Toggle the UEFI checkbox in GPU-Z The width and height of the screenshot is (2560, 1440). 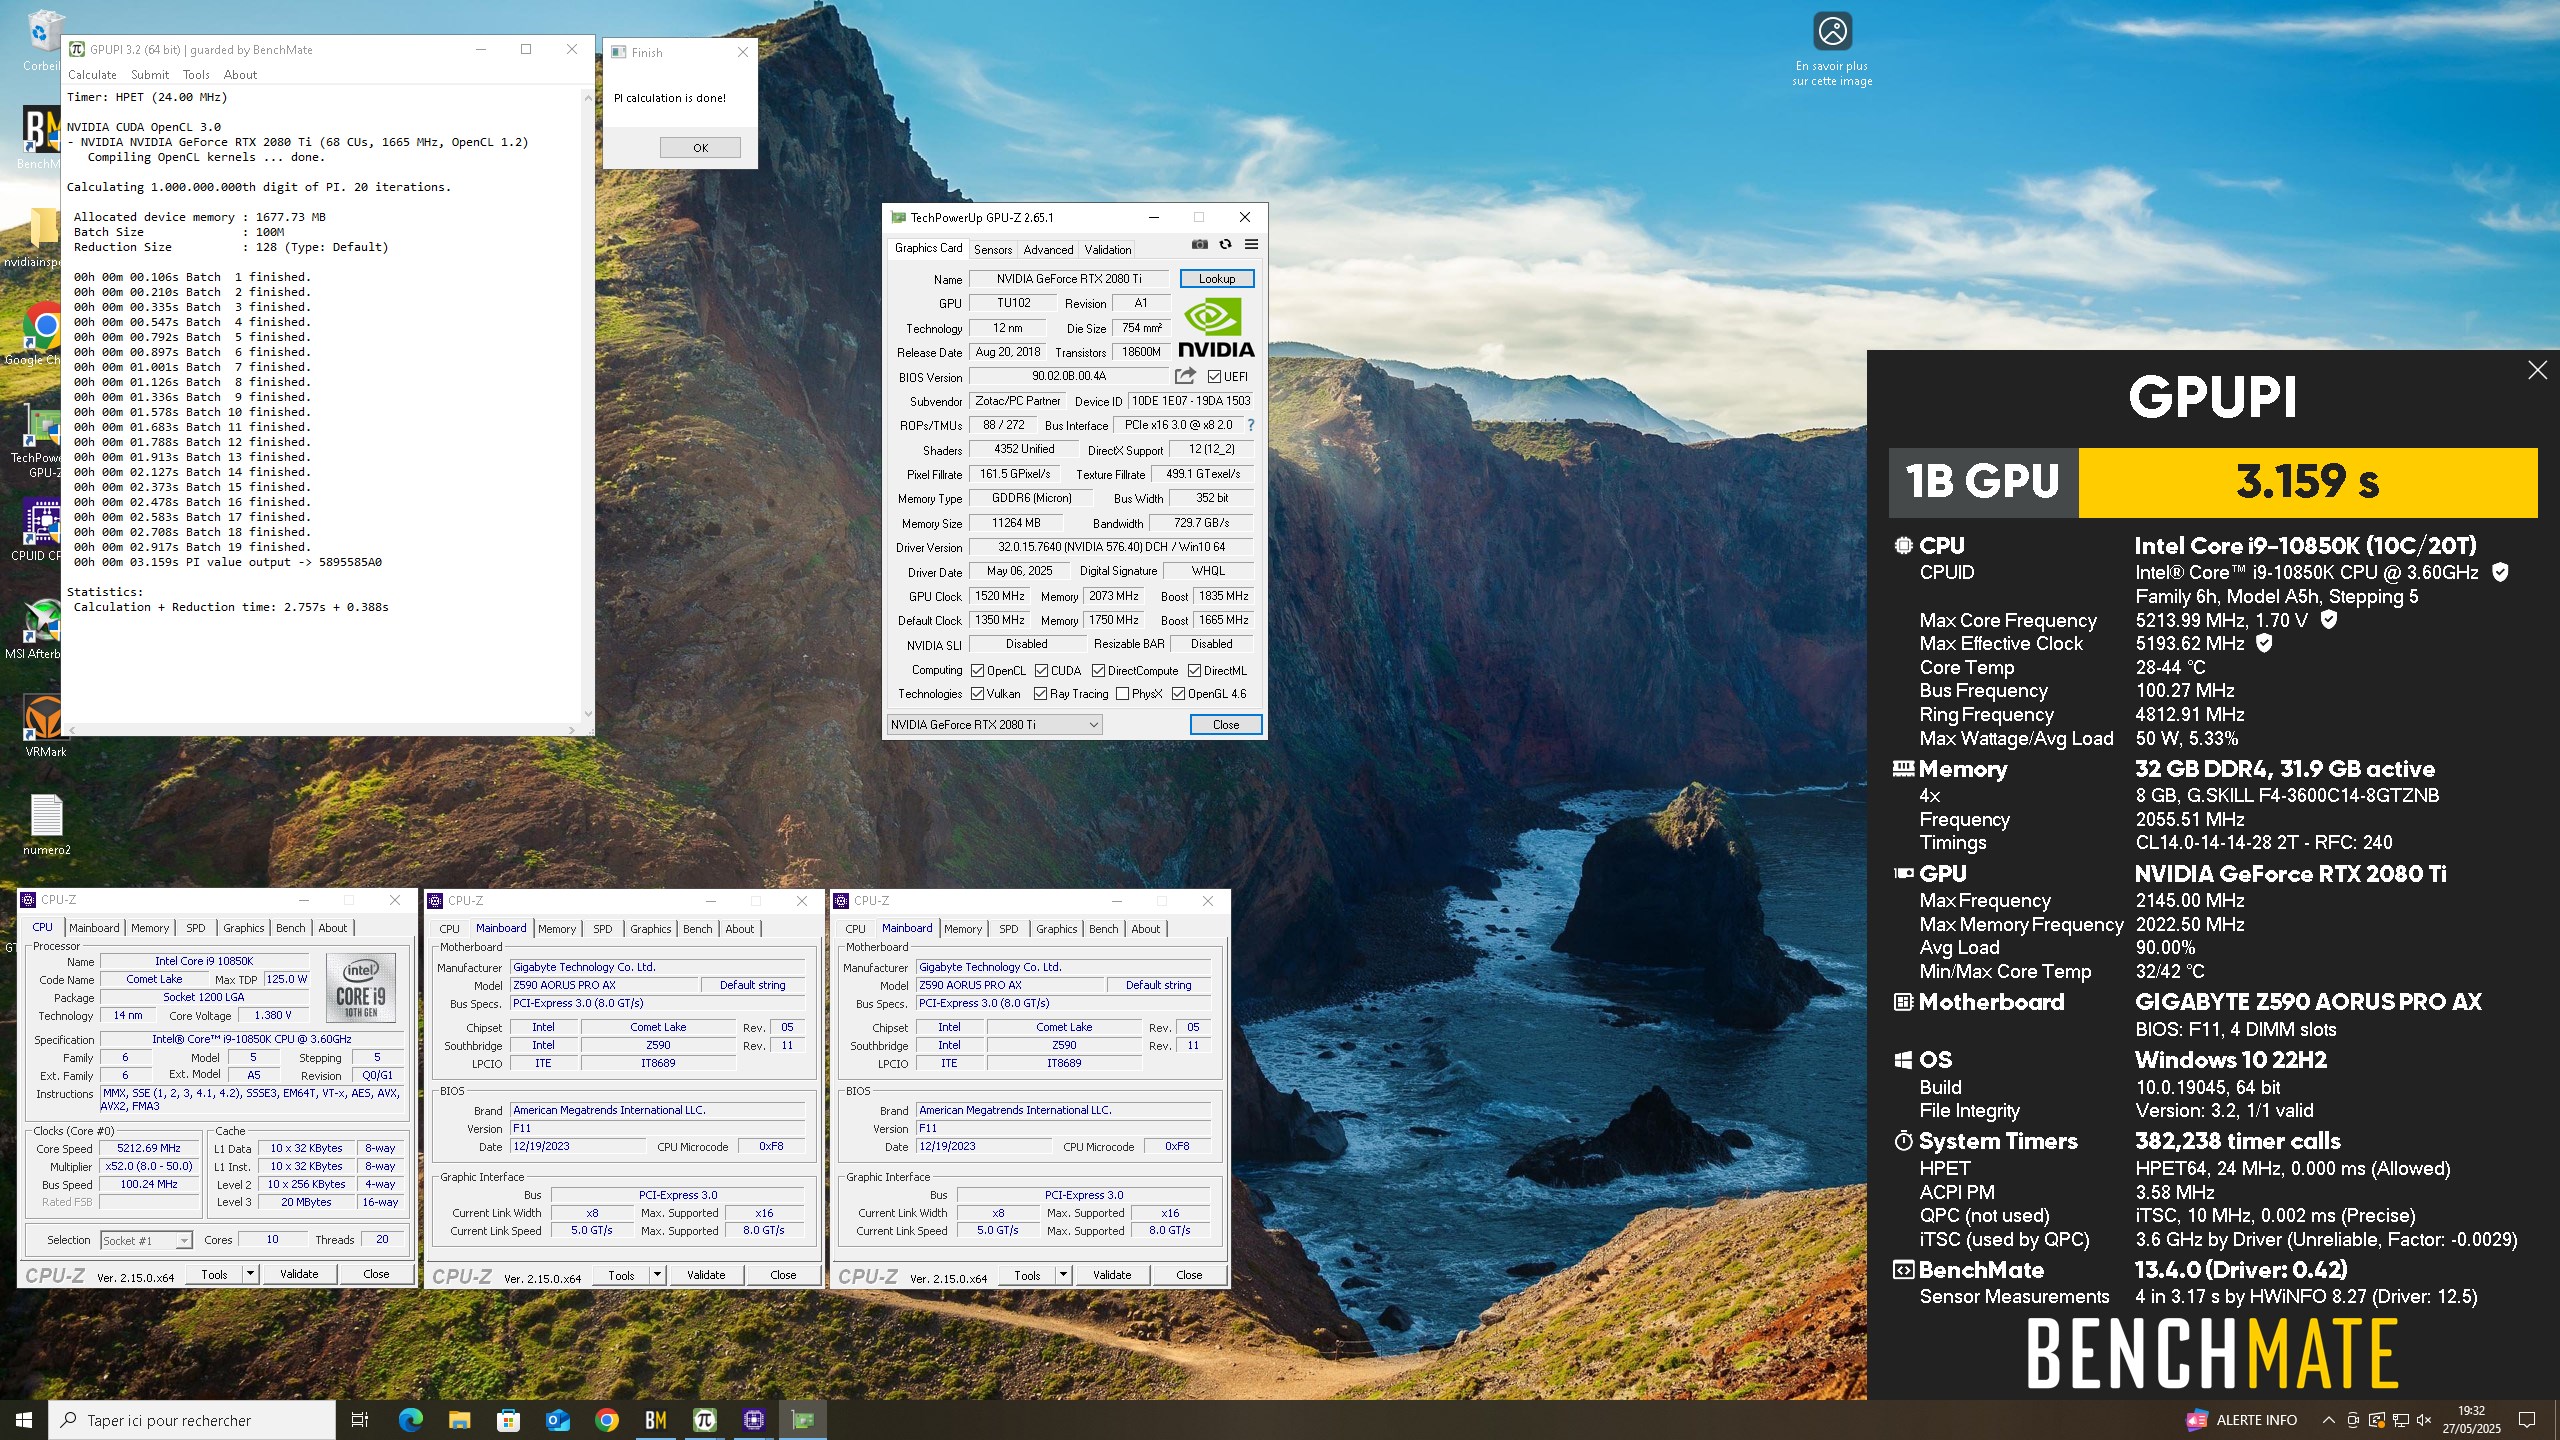(1214, 377)
